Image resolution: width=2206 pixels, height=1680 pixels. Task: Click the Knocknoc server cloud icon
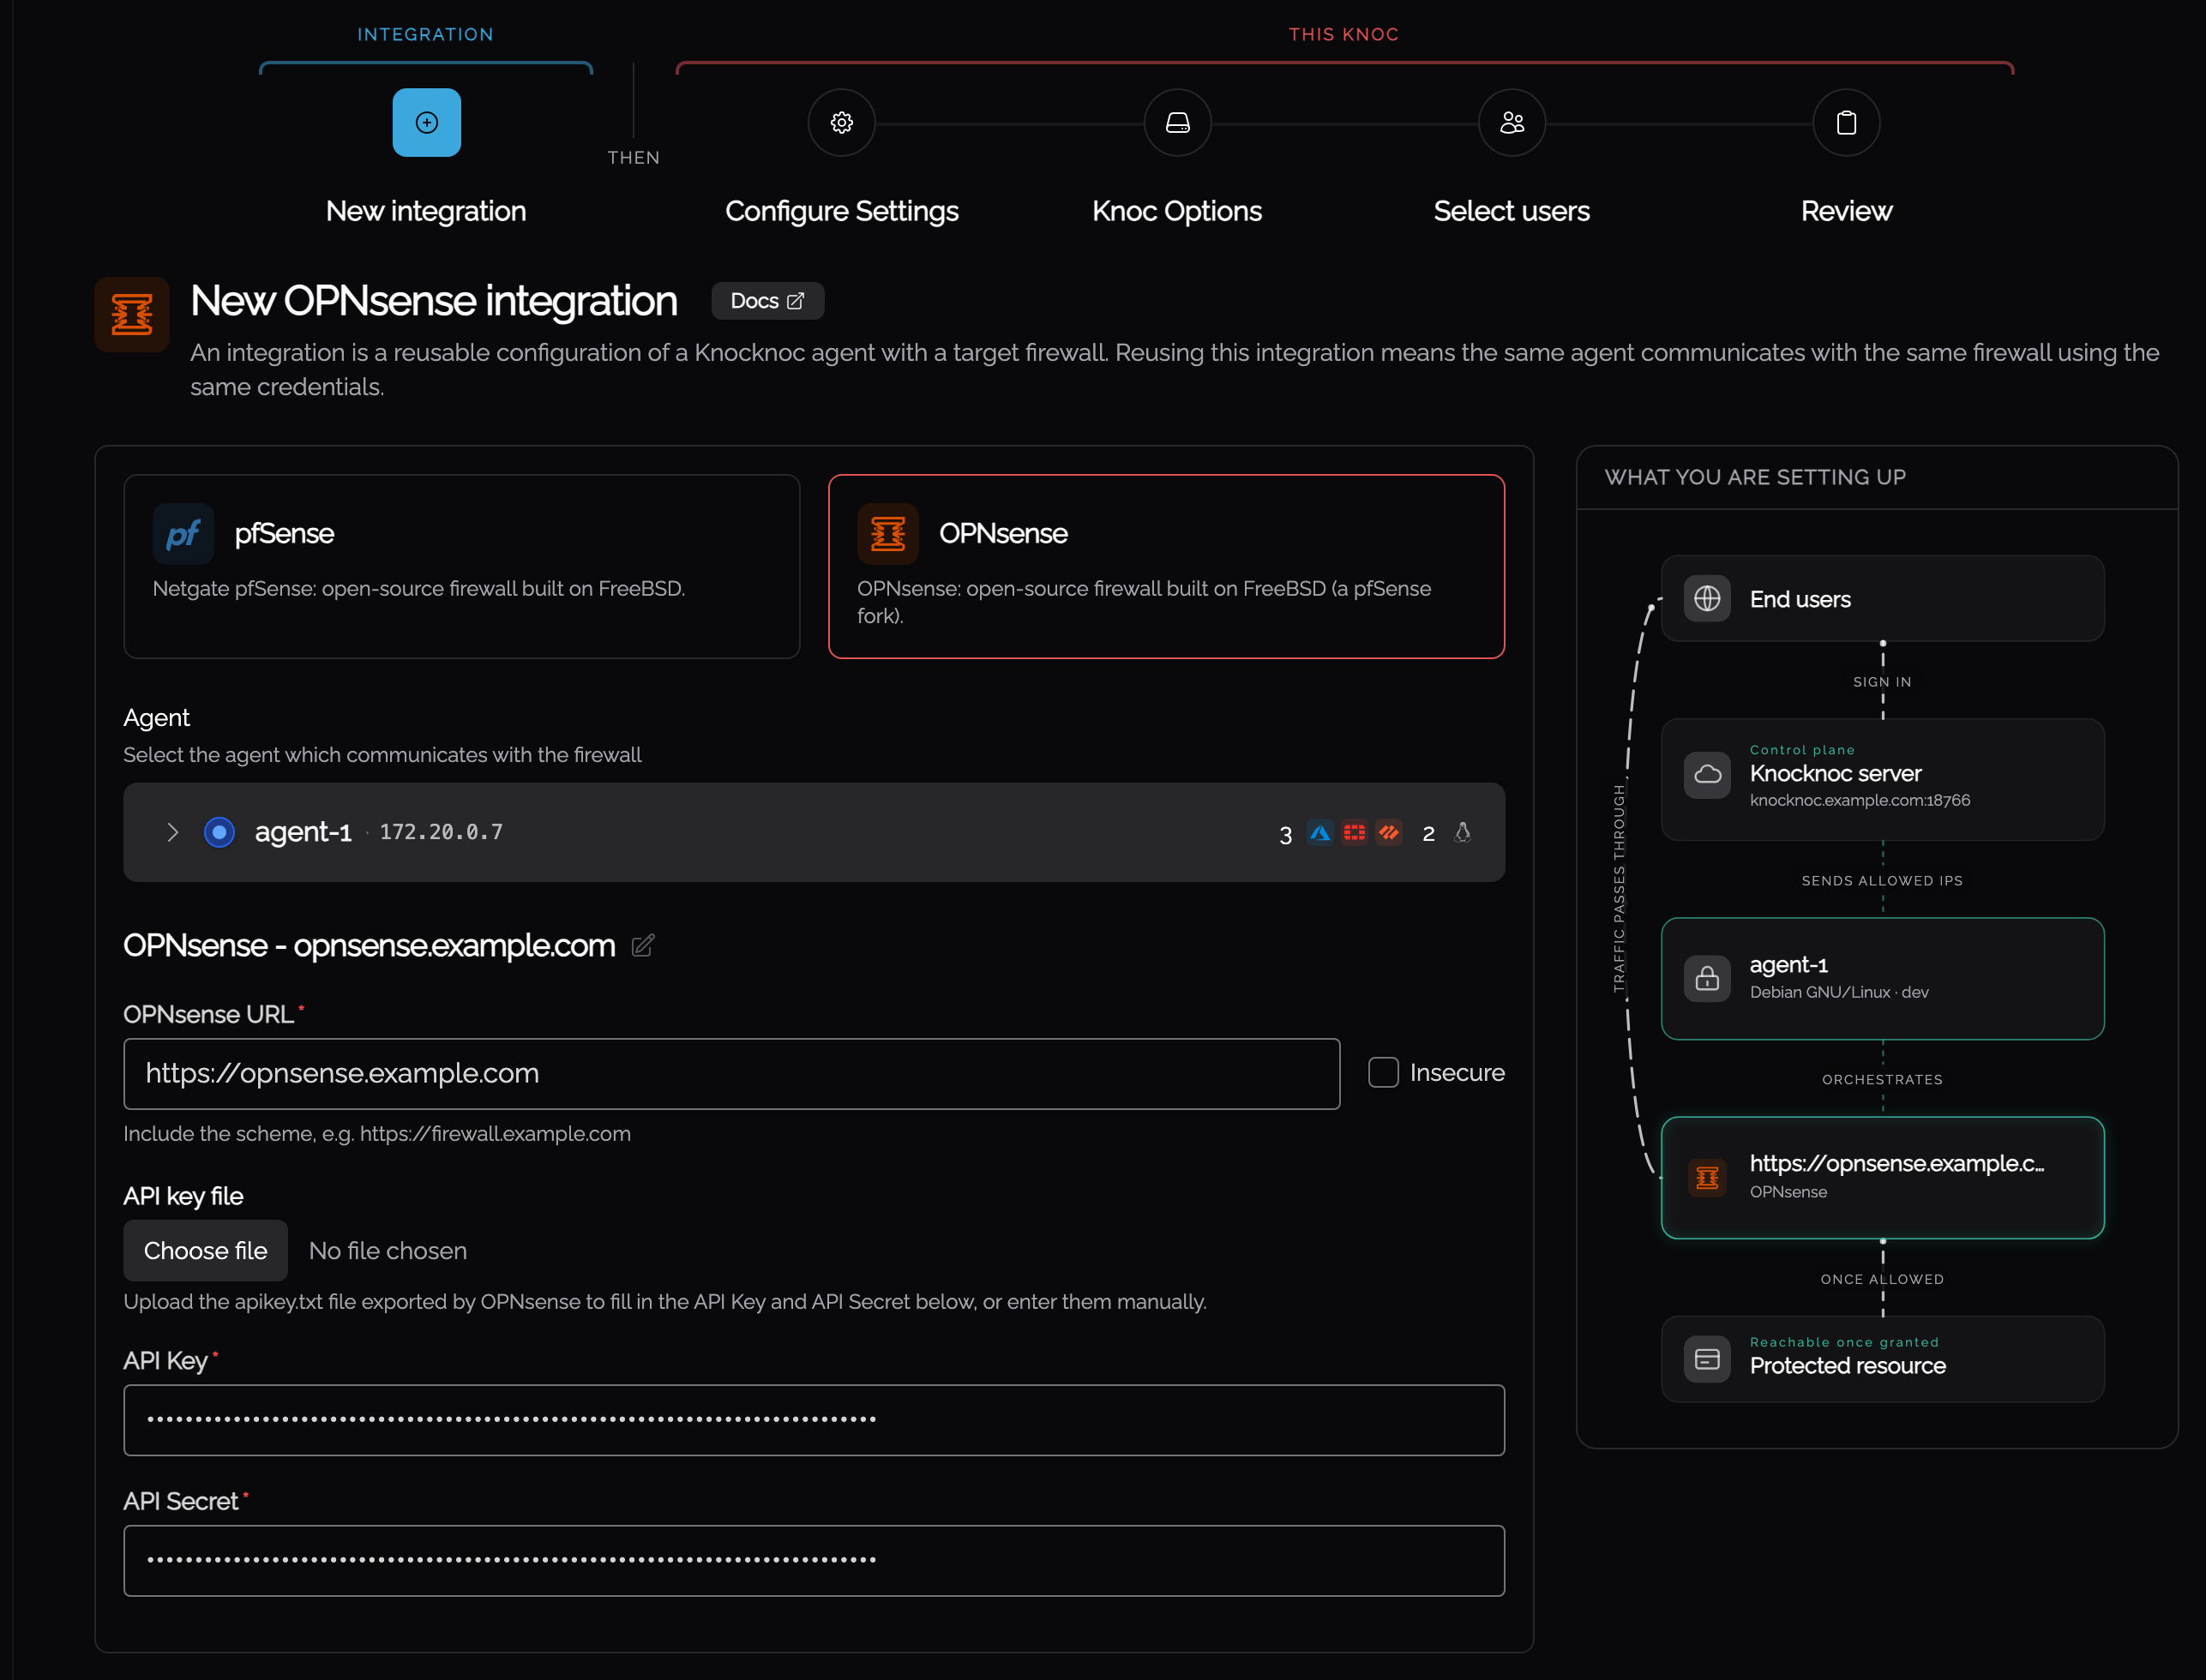pos(1707,775)
